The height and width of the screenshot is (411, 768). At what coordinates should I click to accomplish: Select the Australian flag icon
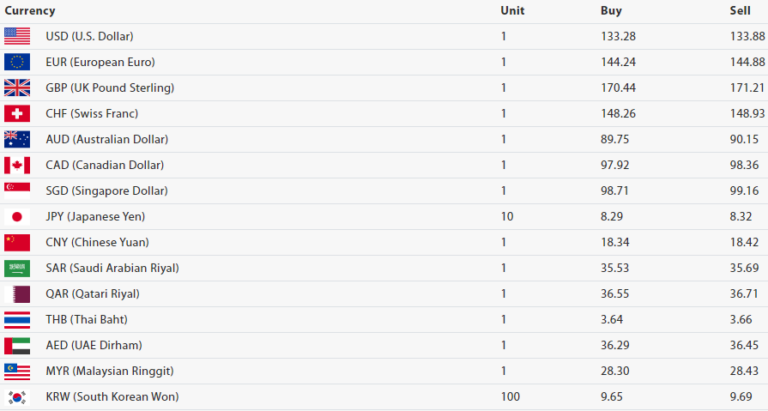pos(17,139)
